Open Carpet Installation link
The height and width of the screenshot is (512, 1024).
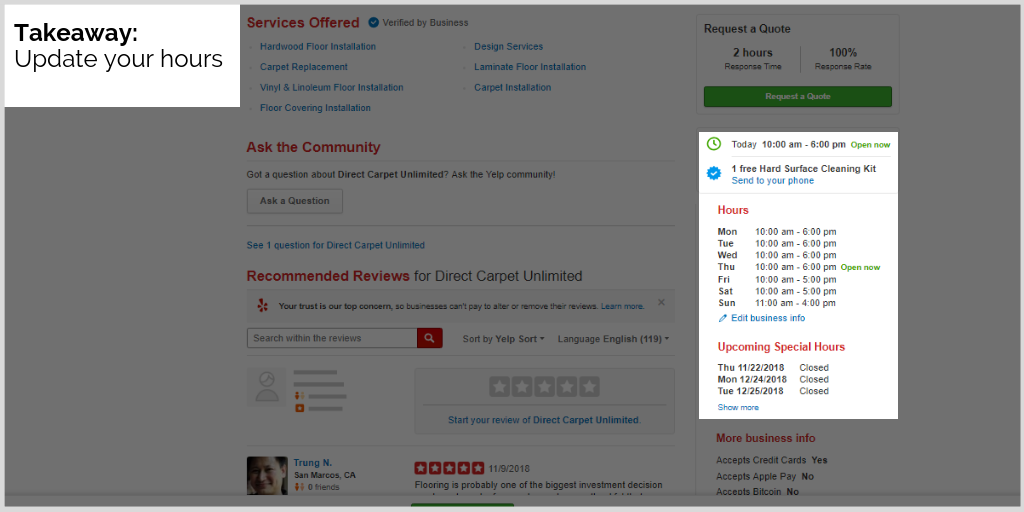[513, 88]
